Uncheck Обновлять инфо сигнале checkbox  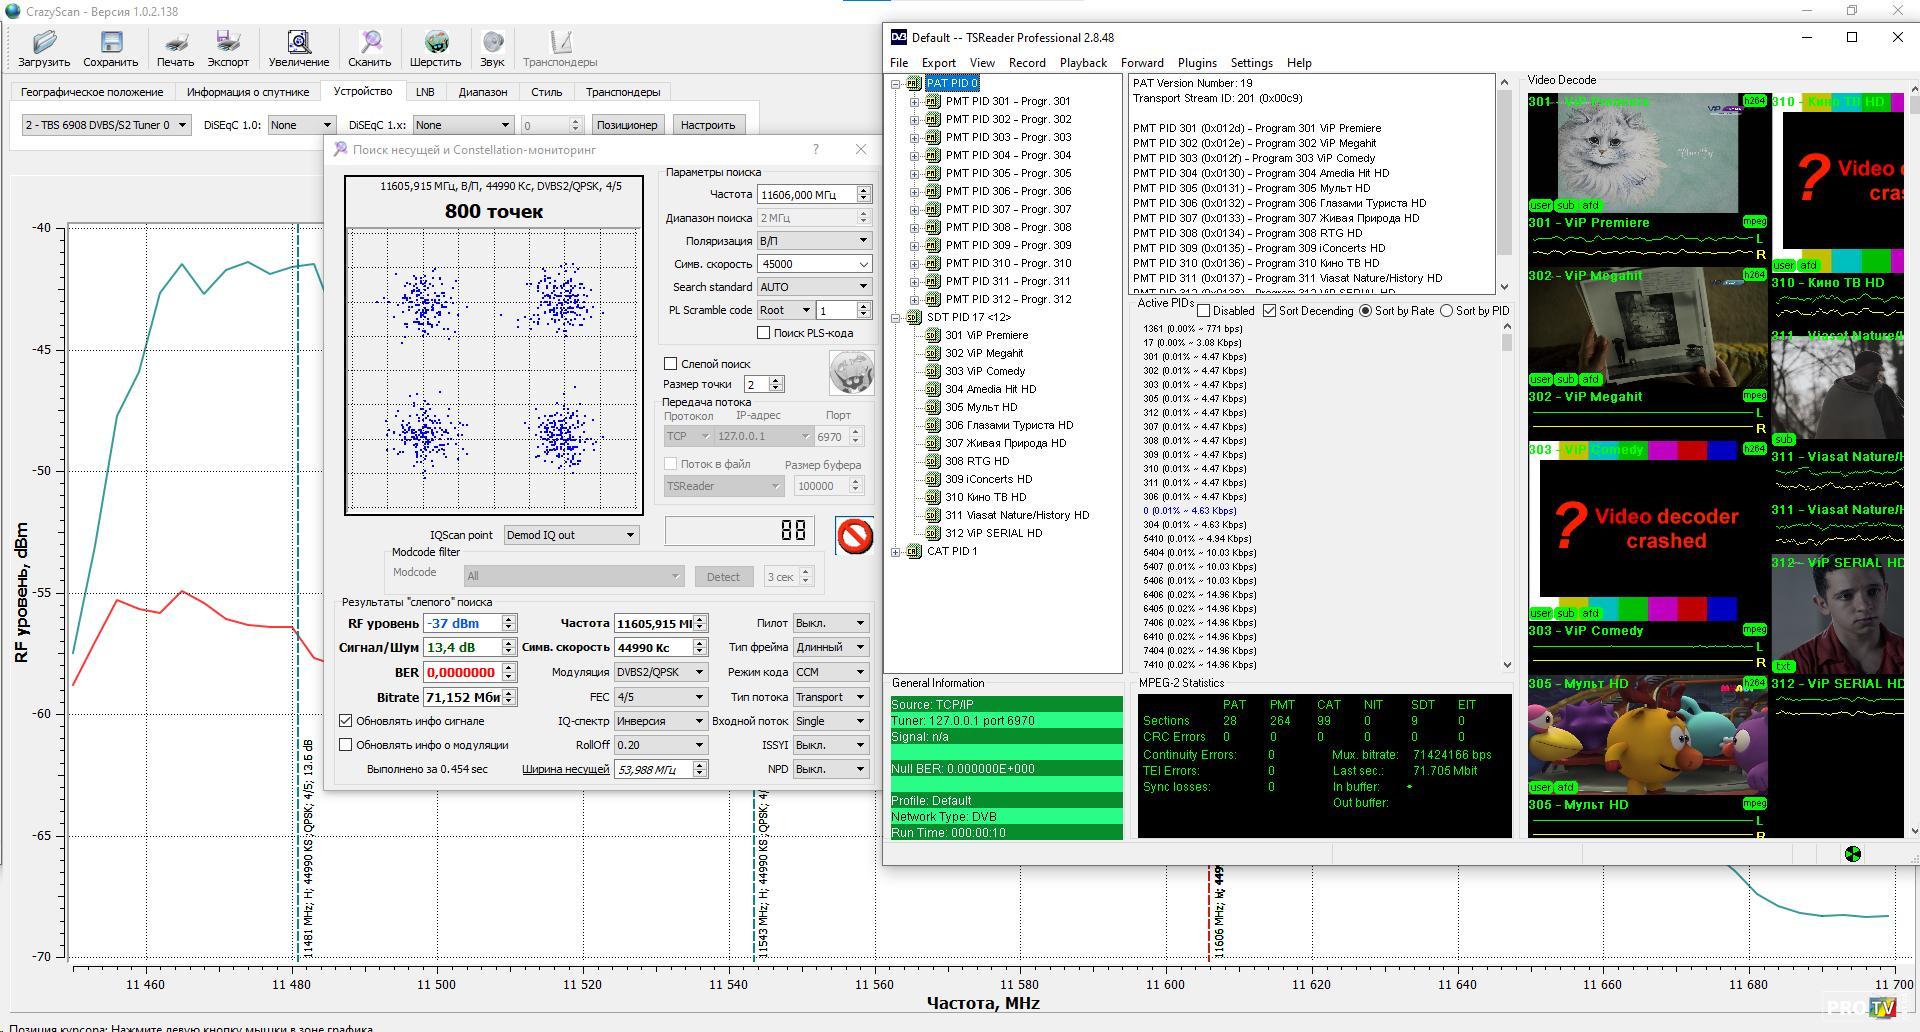346,721
